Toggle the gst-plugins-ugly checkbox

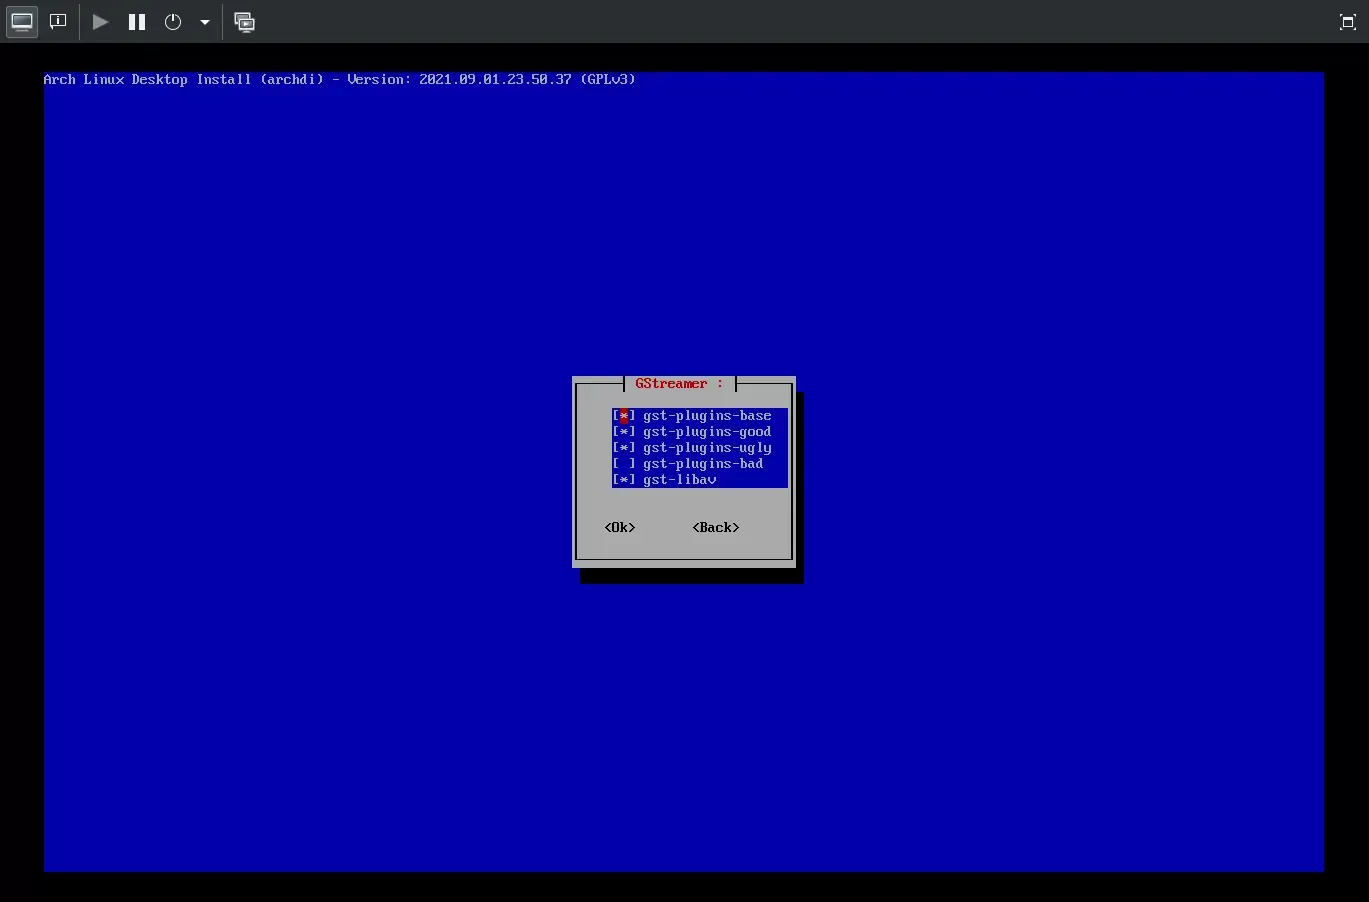tap(624, 448)
